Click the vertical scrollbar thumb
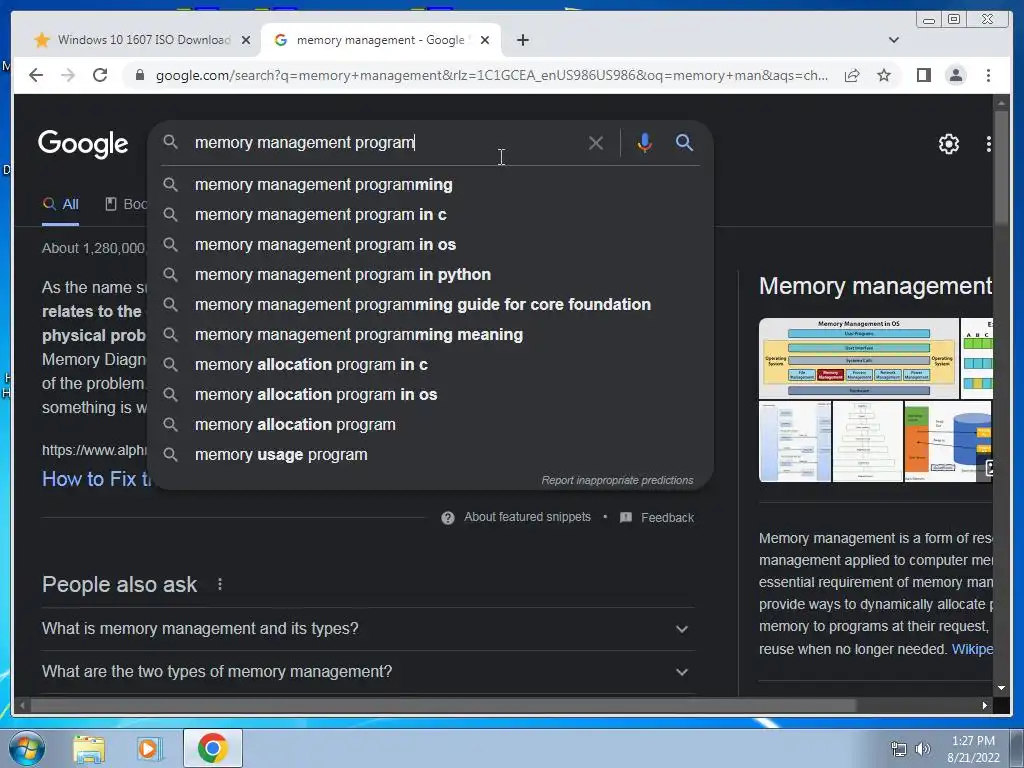 coord(1001,168)
